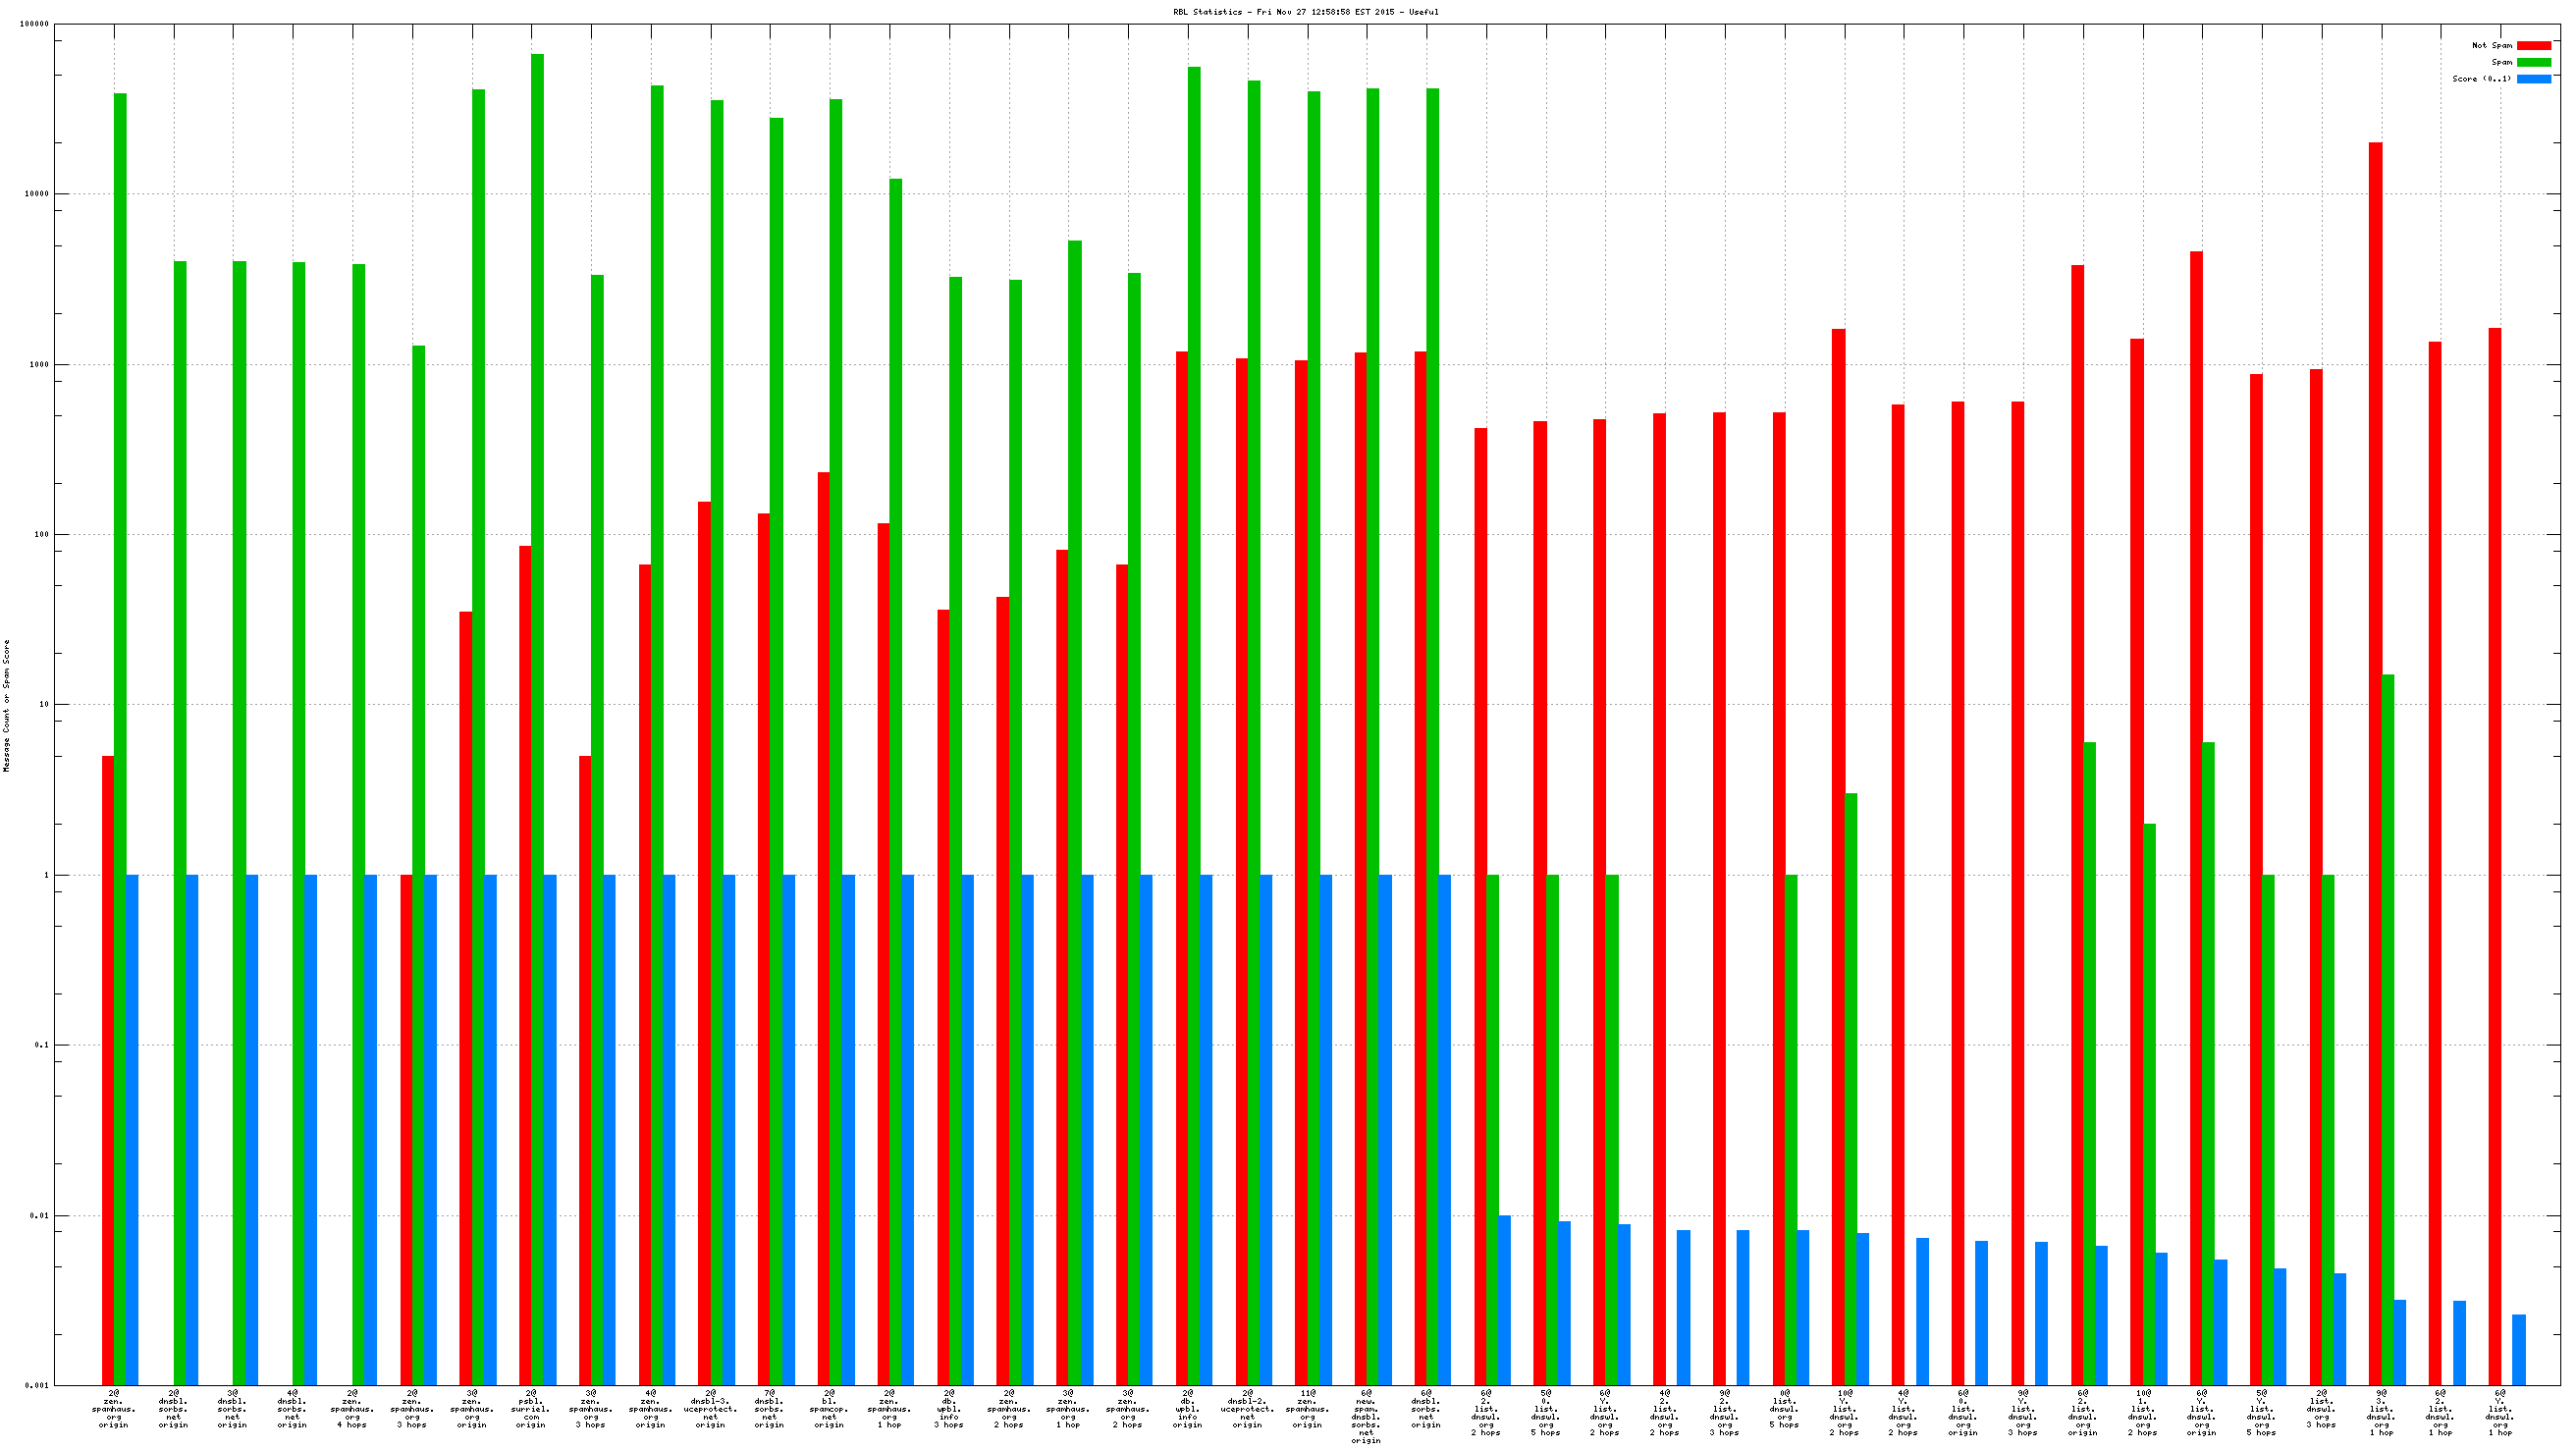Screen dimensions: 2576x1449
Task: Click the RBL Statistics chart title
Action: [x=1305, y=12]
